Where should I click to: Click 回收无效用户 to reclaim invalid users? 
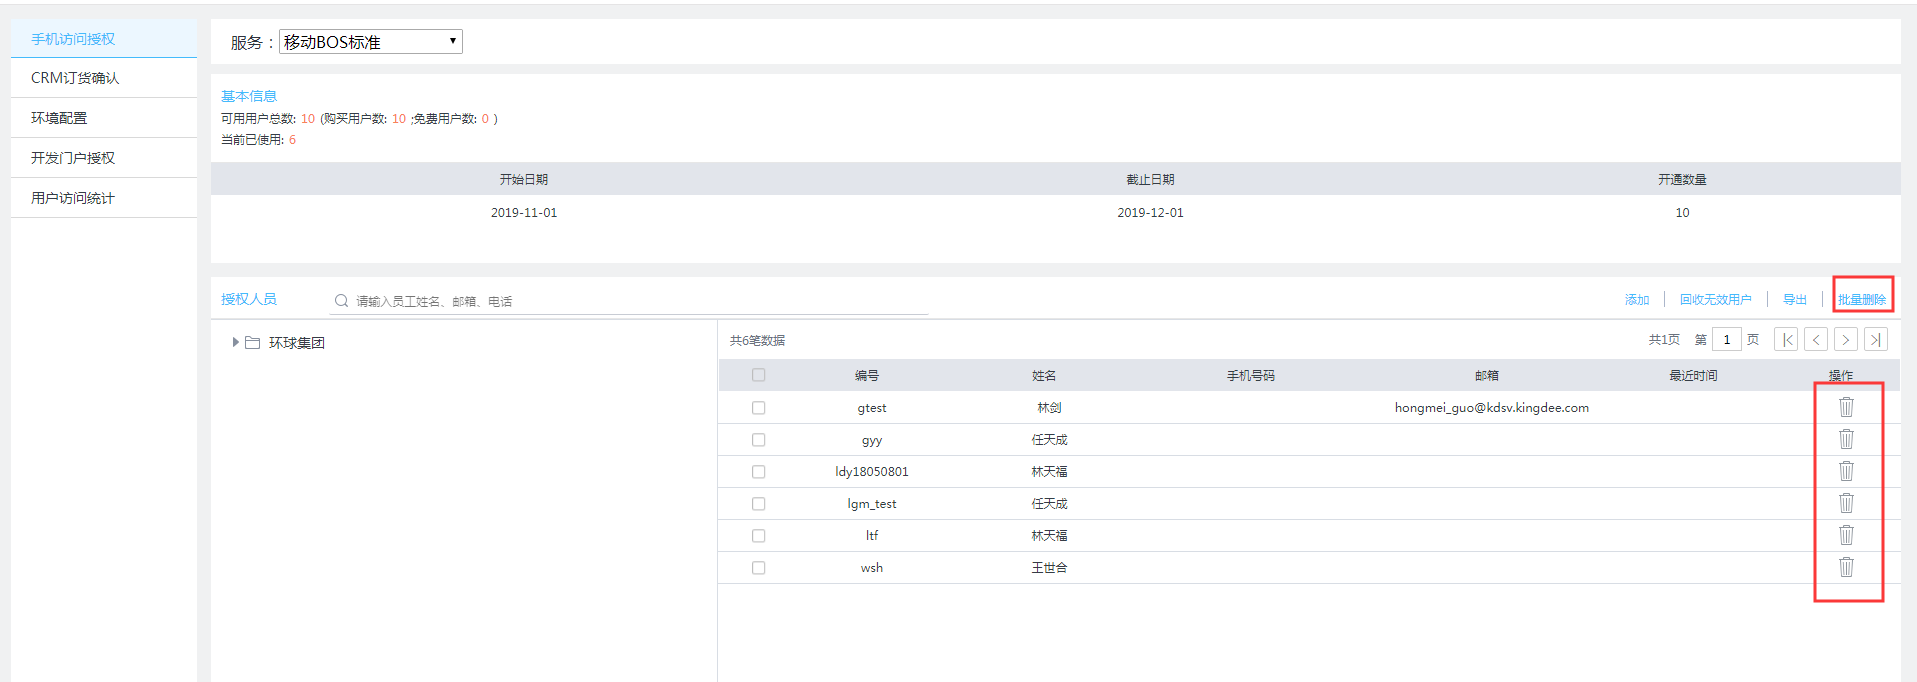pos(1715,300)
